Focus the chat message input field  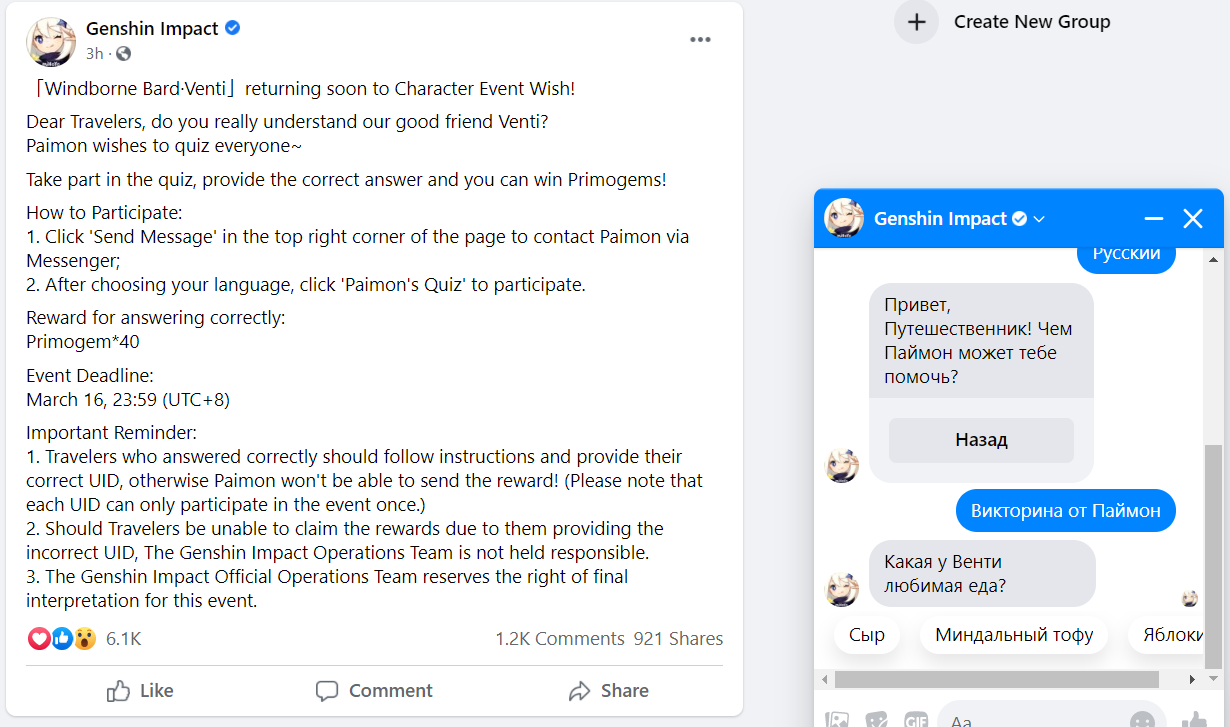click(1030, 719)
